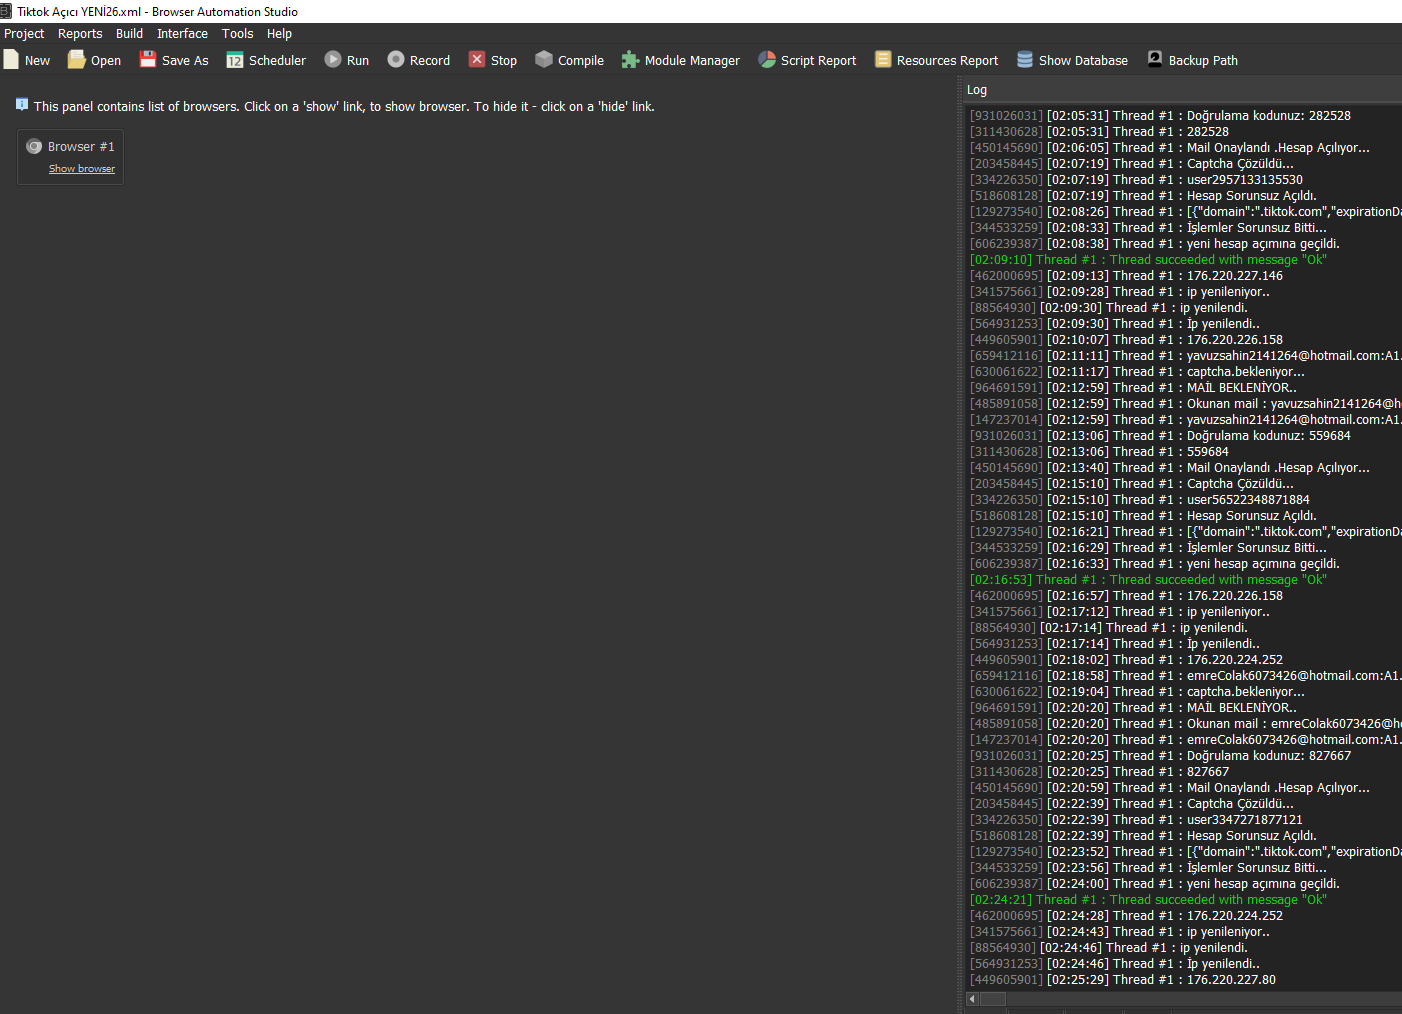1402x1014 pixels.
Task: Click the log's horizontal scrollbar left arrow
Action: [x=972, y=999]
